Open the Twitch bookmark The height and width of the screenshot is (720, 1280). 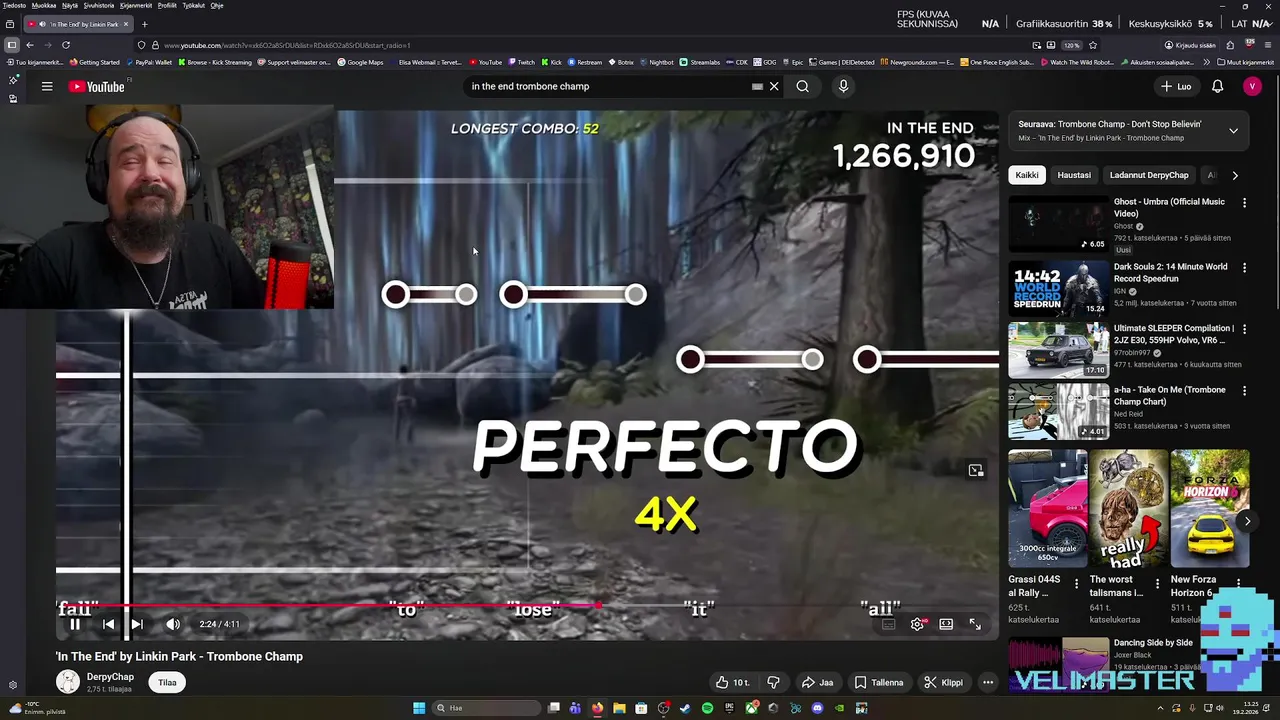click(x=521, y=62)
